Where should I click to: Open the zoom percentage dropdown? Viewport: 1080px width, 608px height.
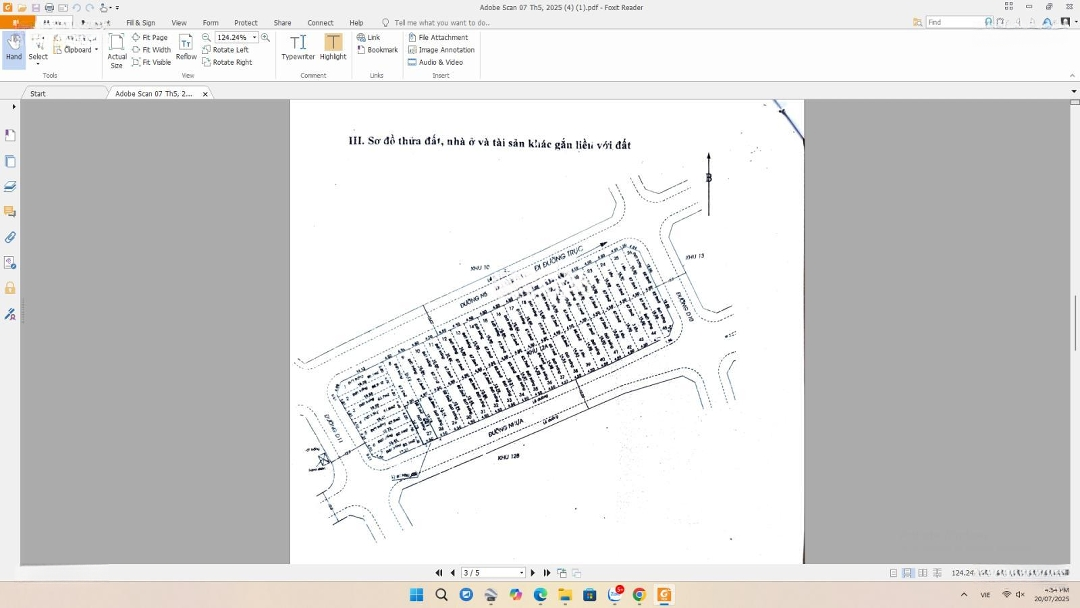[x=254, y=37]
